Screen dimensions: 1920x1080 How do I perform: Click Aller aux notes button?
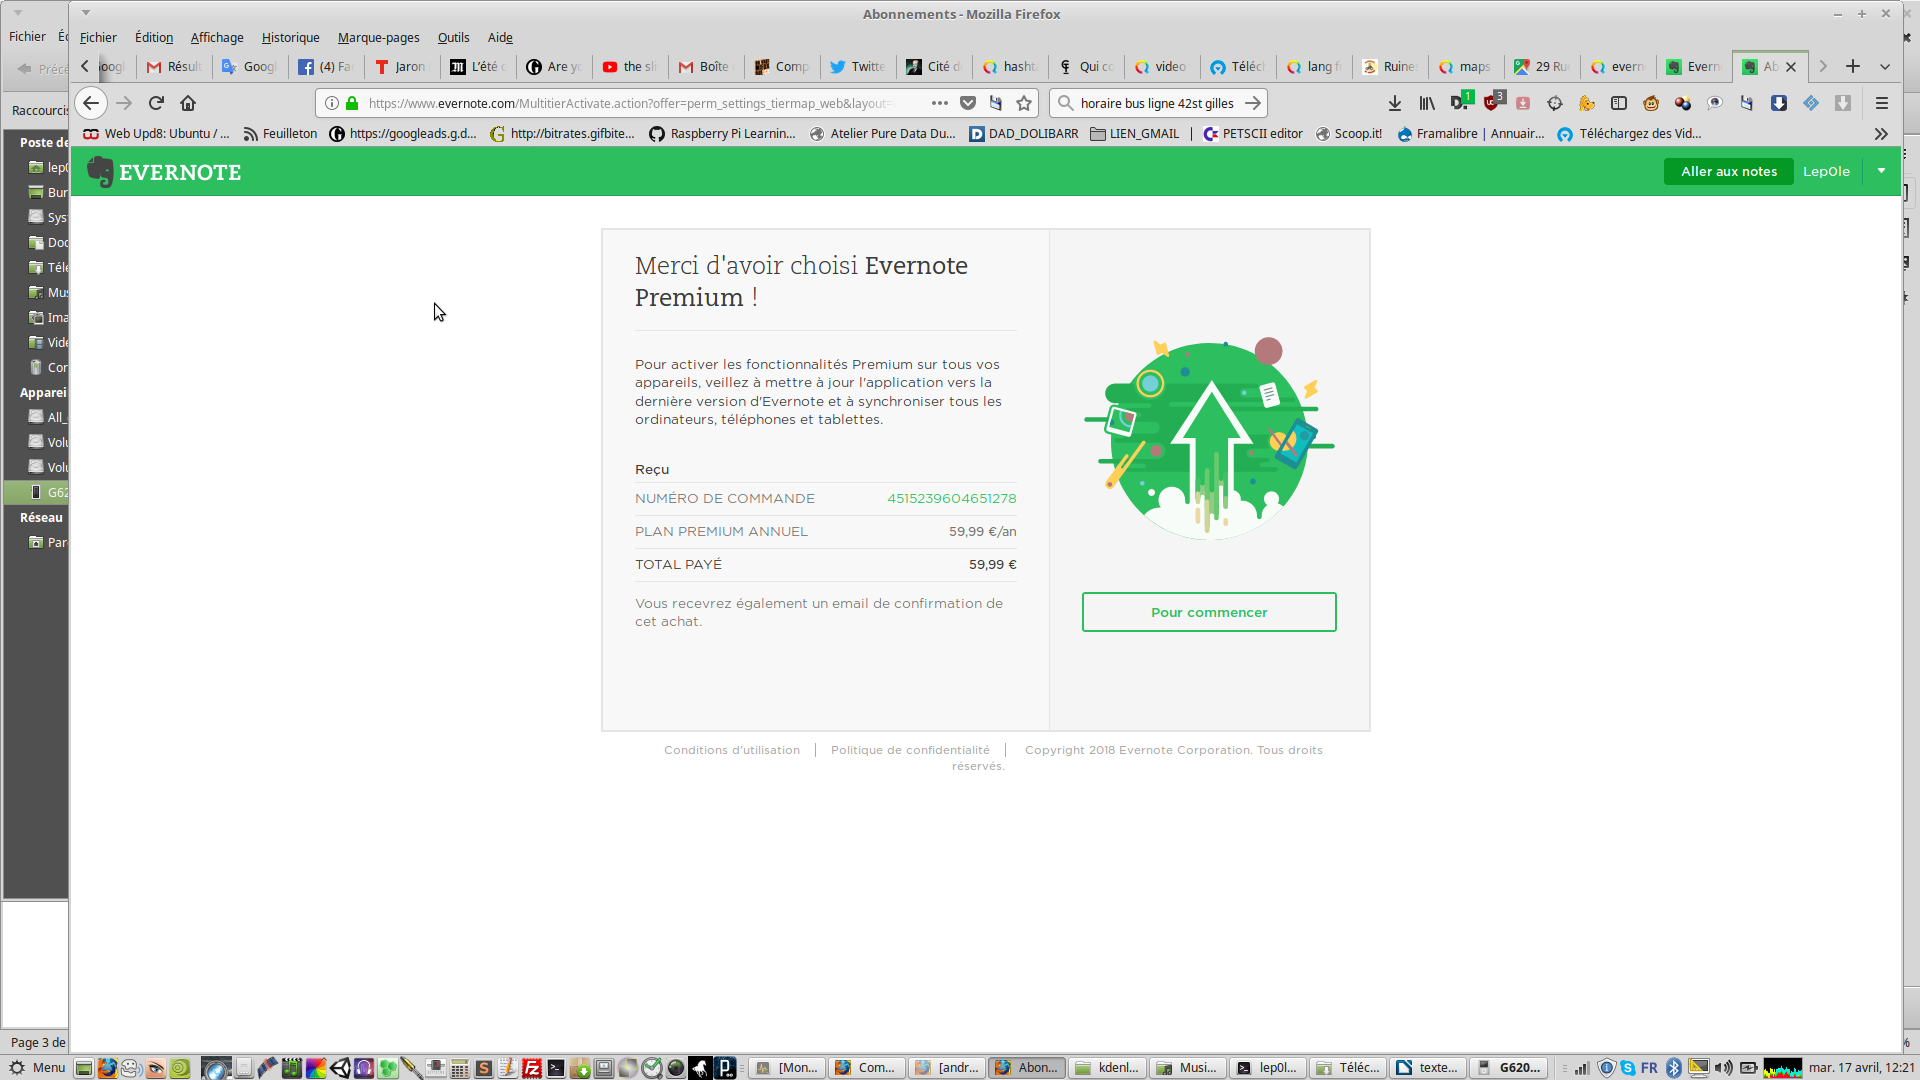pos(1728,171)
